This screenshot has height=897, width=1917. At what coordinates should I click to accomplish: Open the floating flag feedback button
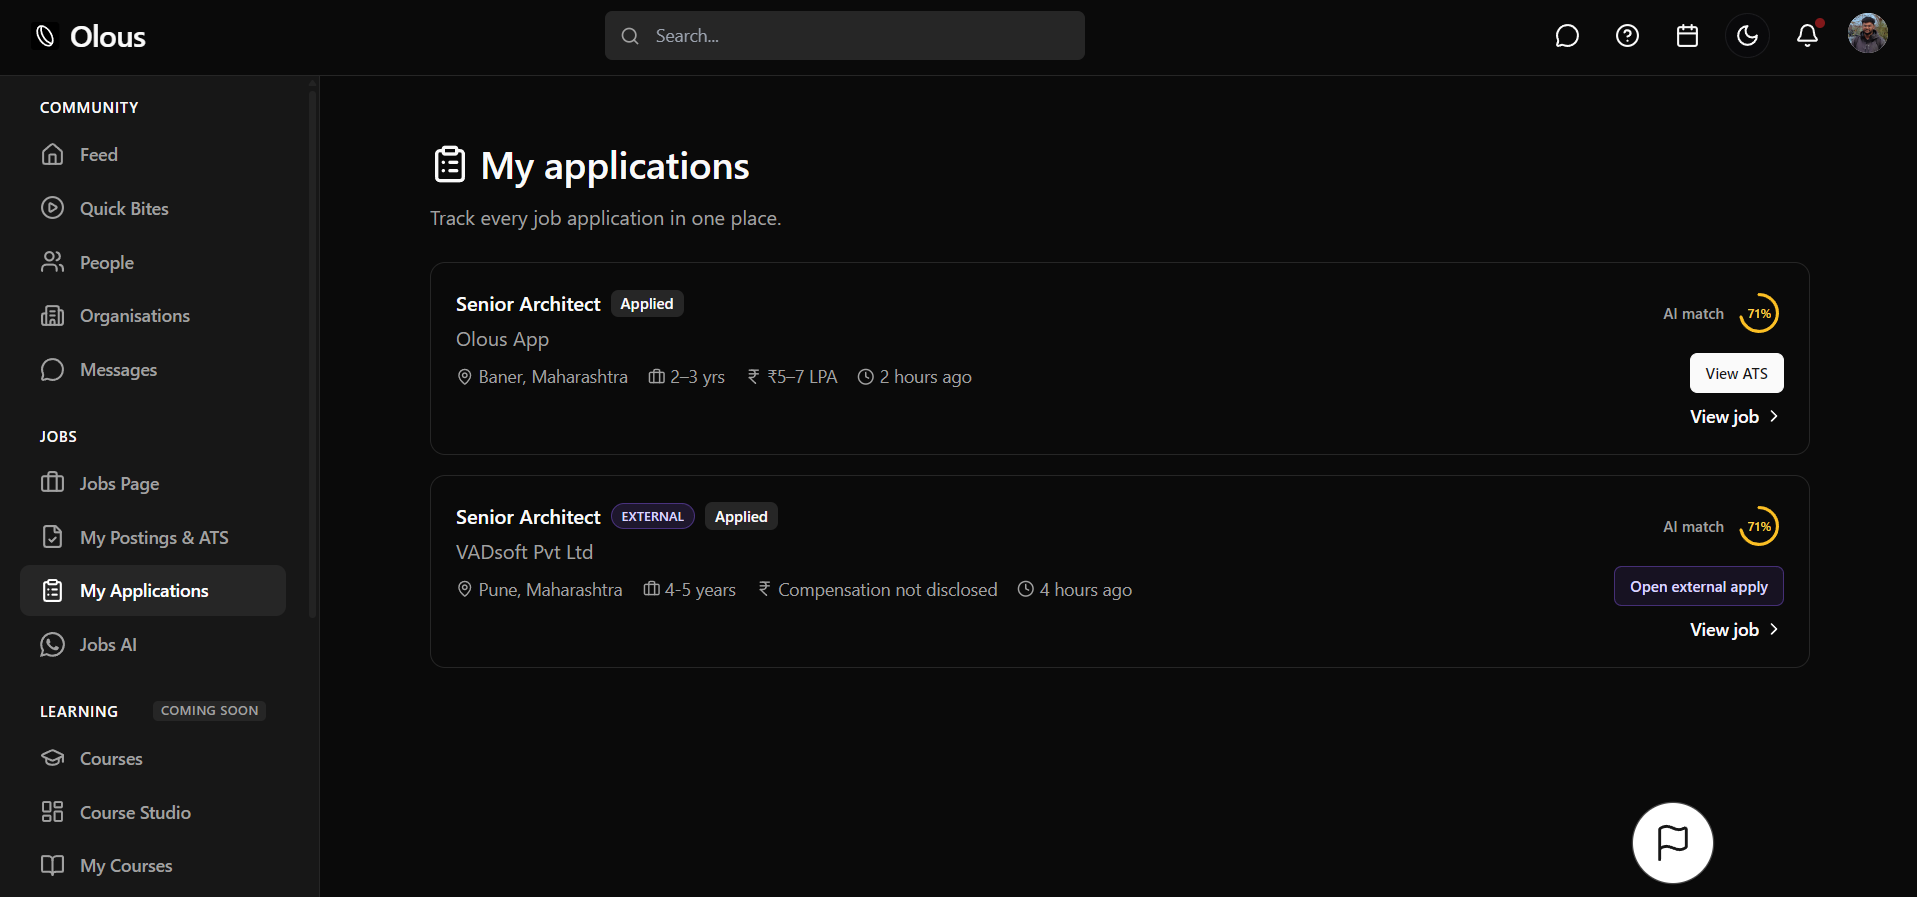[1672, 843]
